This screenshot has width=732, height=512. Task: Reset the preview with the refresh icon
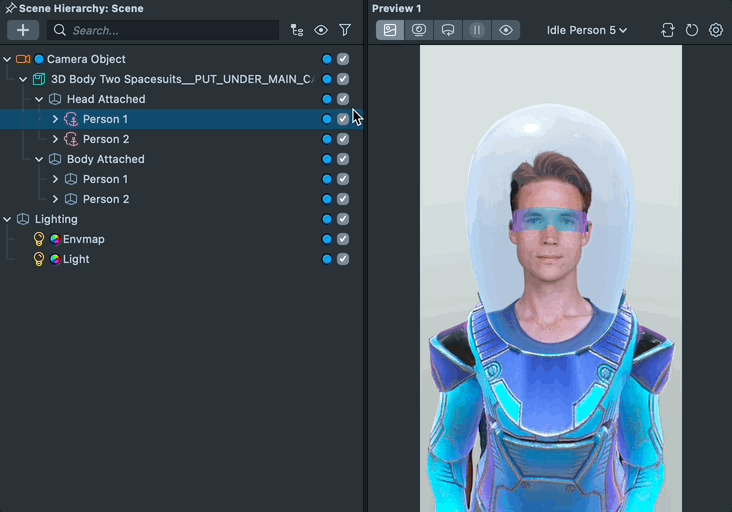(692, 30)
